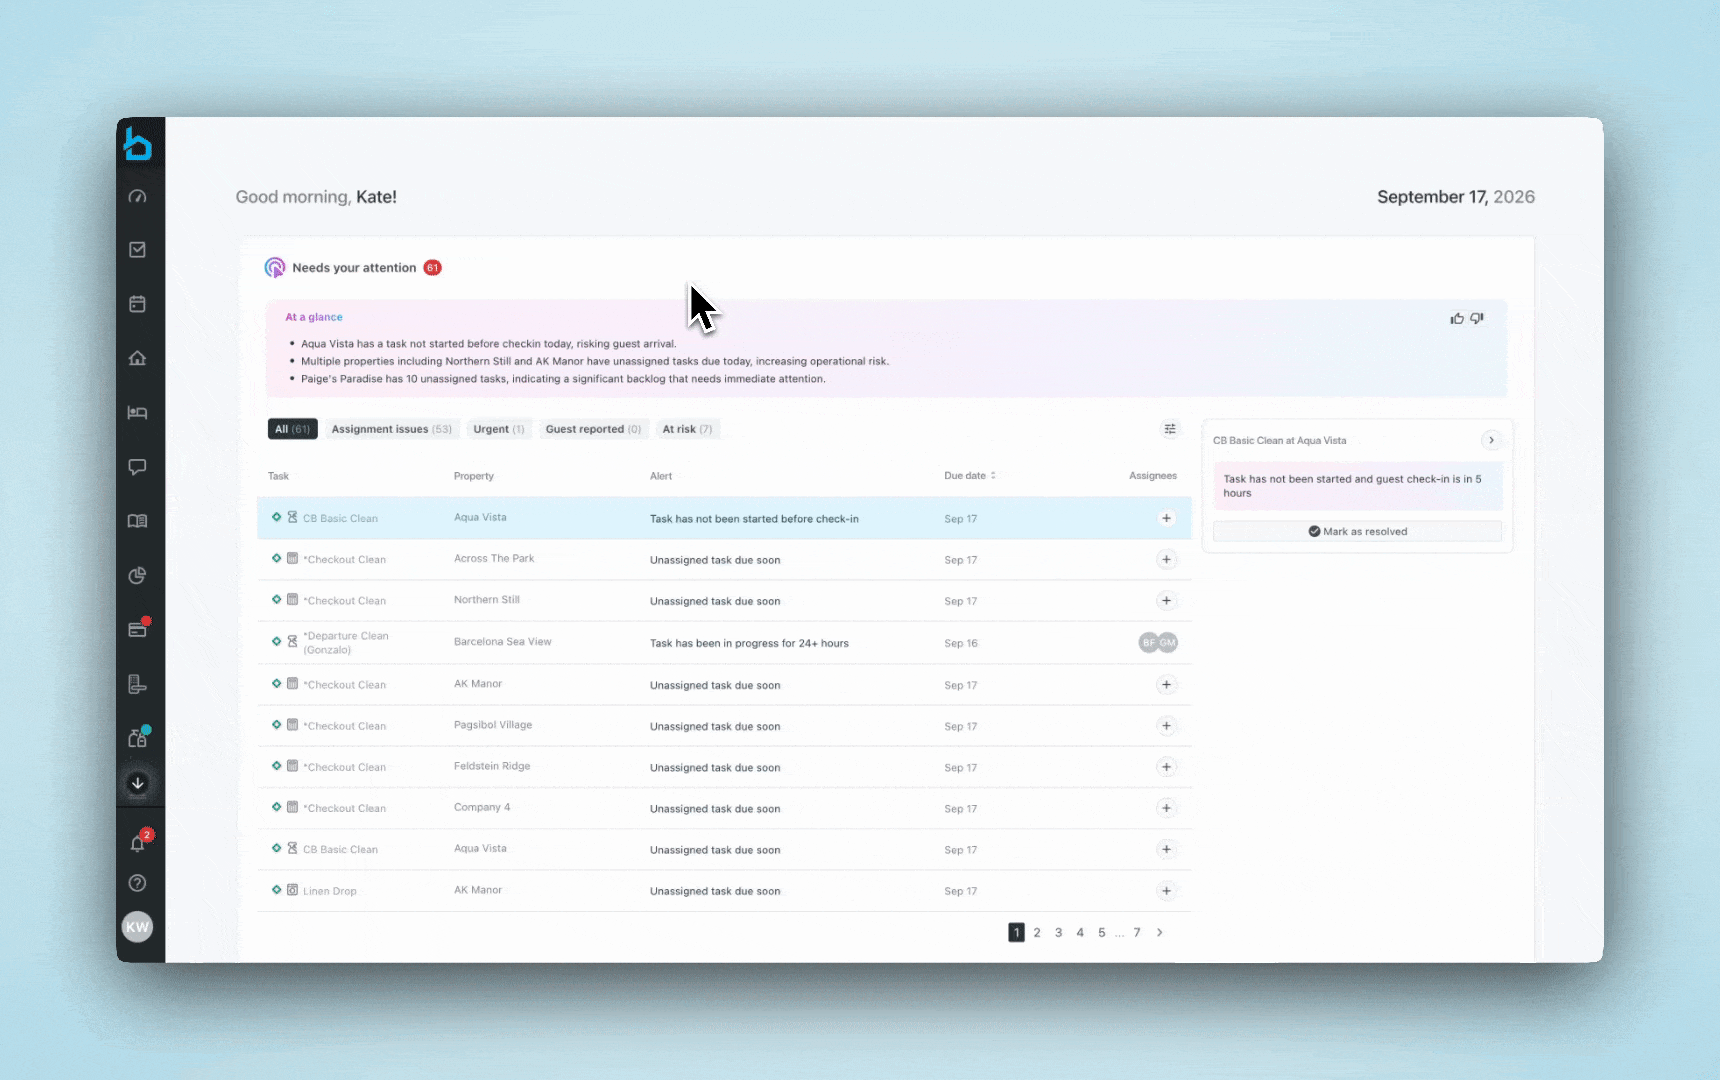The width and height of the screenshot is (1720, 1080).
Task: Click the download arrow icon in sidebar
Action: click(138, 783)
